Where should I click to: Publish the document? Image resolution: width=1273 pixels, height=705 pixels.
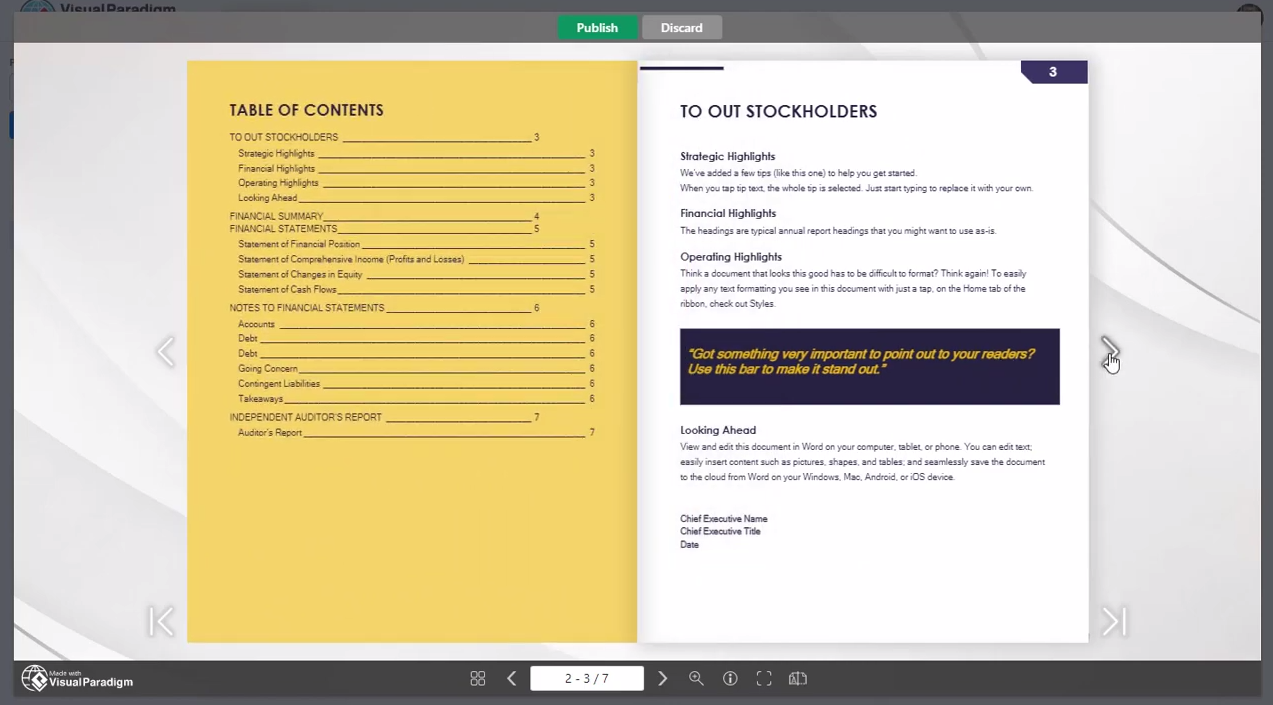[597, 27]
